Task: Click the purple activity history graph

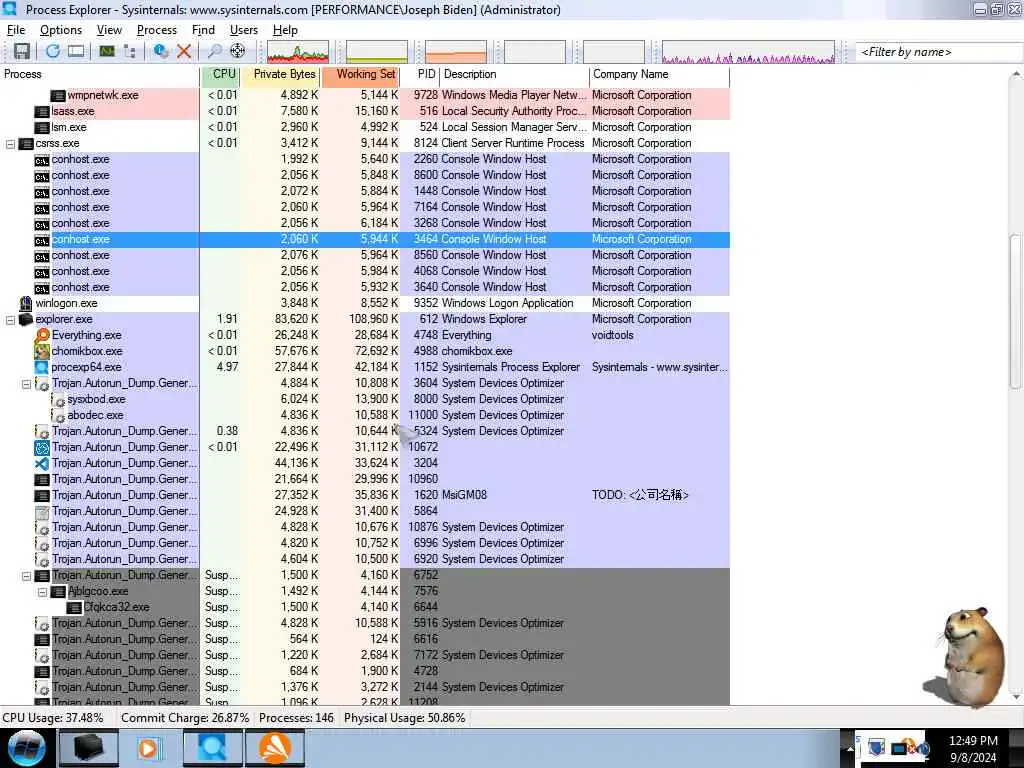Action: click(x=748, y=52)
